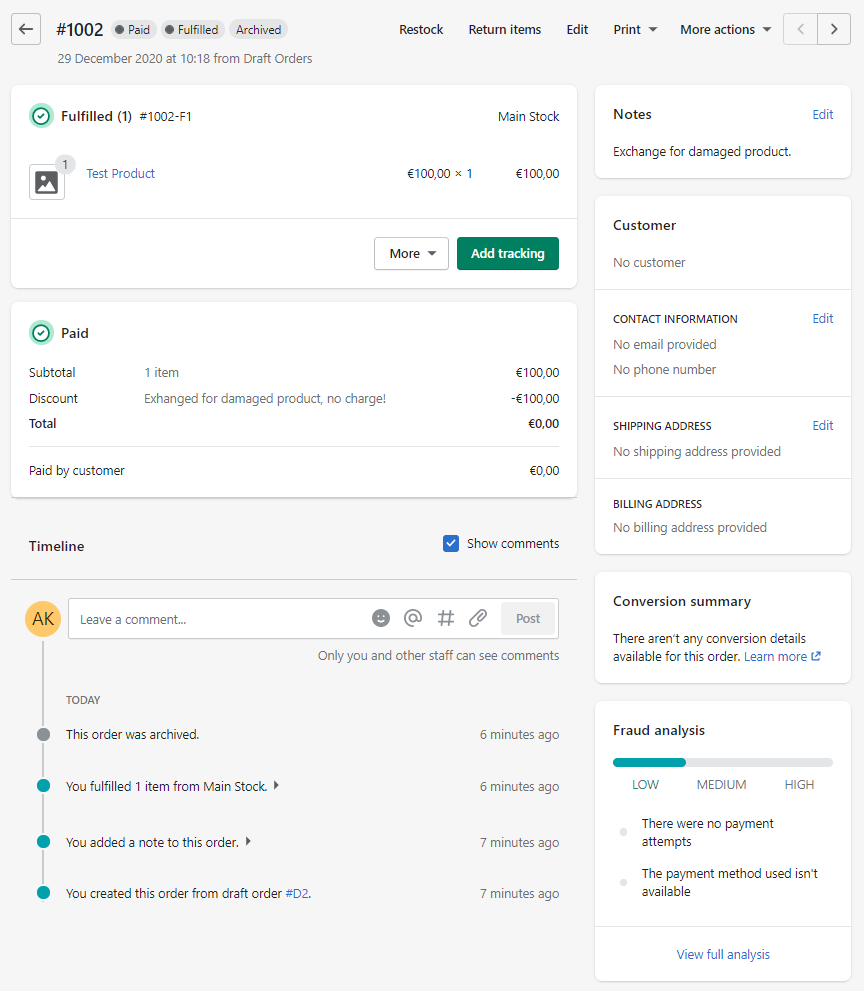Click the Add tracking button
The width and height of the screenshot is (864, 991).
pyautogui.click(x=507, y=254)
